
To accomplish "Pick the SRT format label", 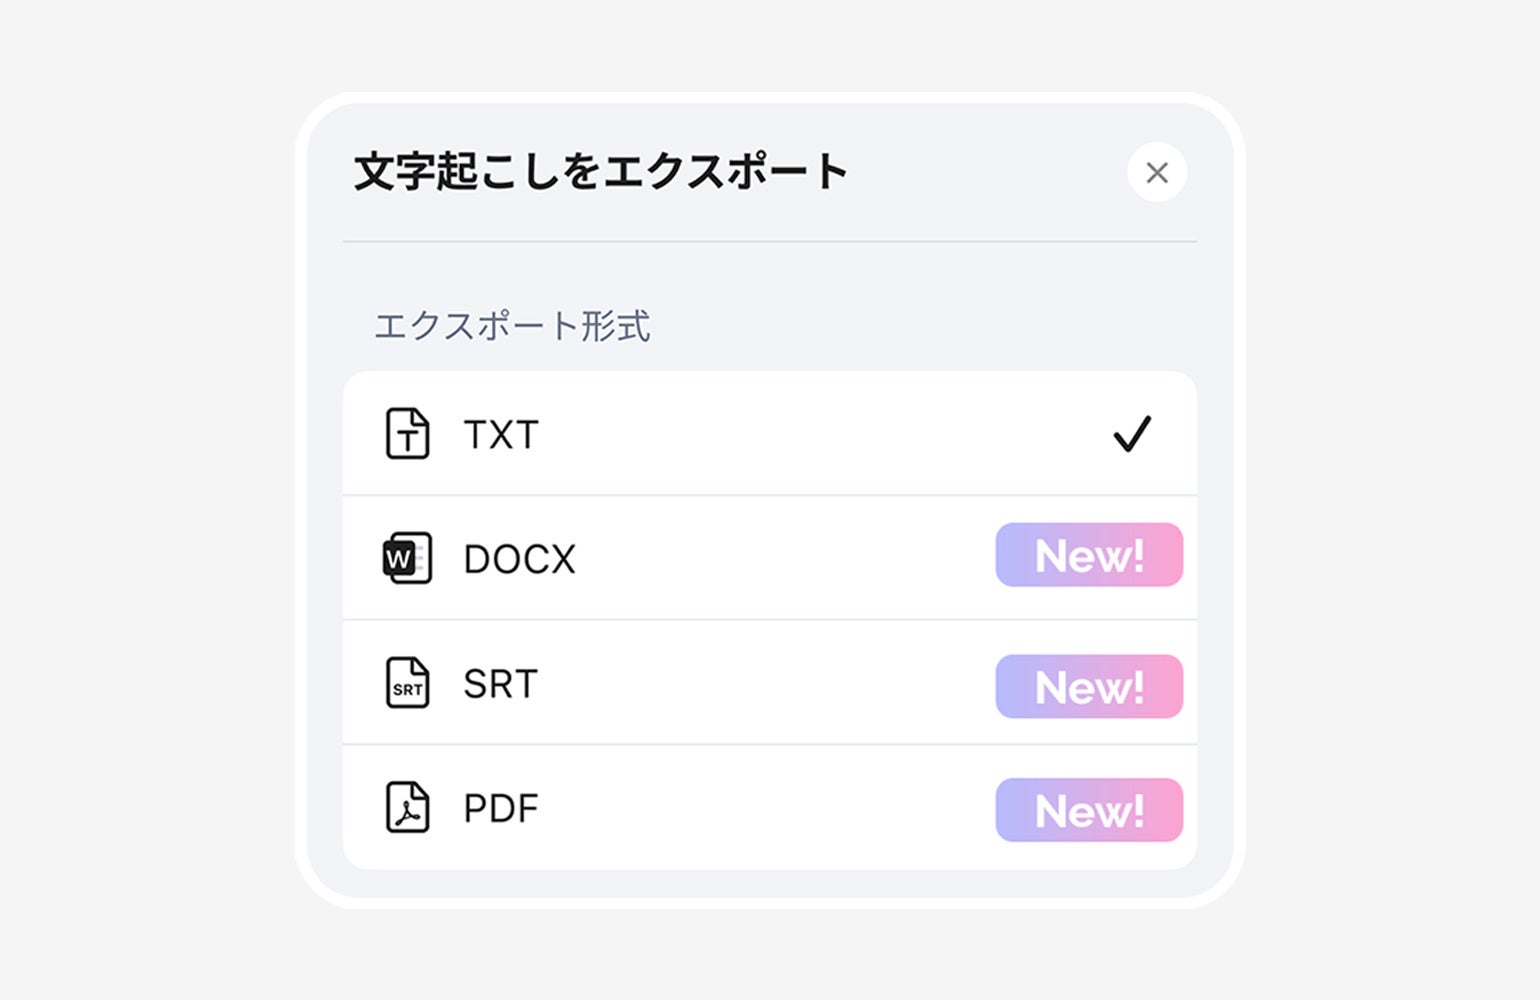I will tap(501, 684).
